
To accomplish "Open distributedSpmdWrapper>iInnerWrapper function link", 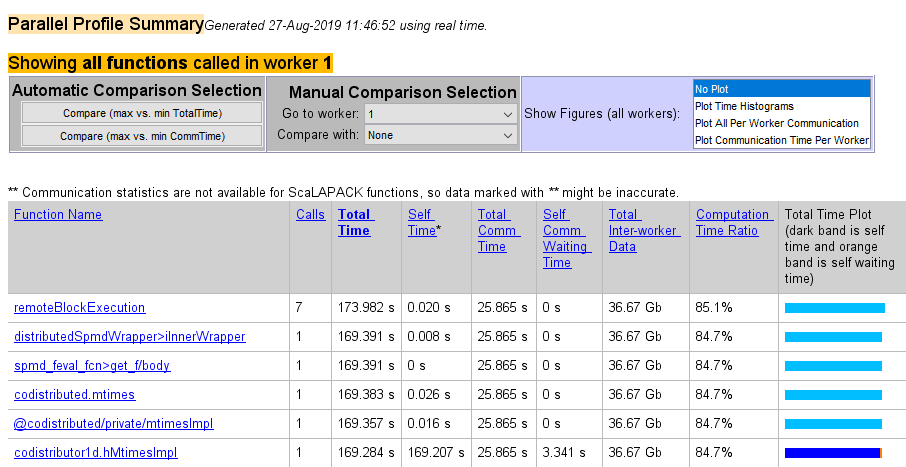I will coord(130,337).
